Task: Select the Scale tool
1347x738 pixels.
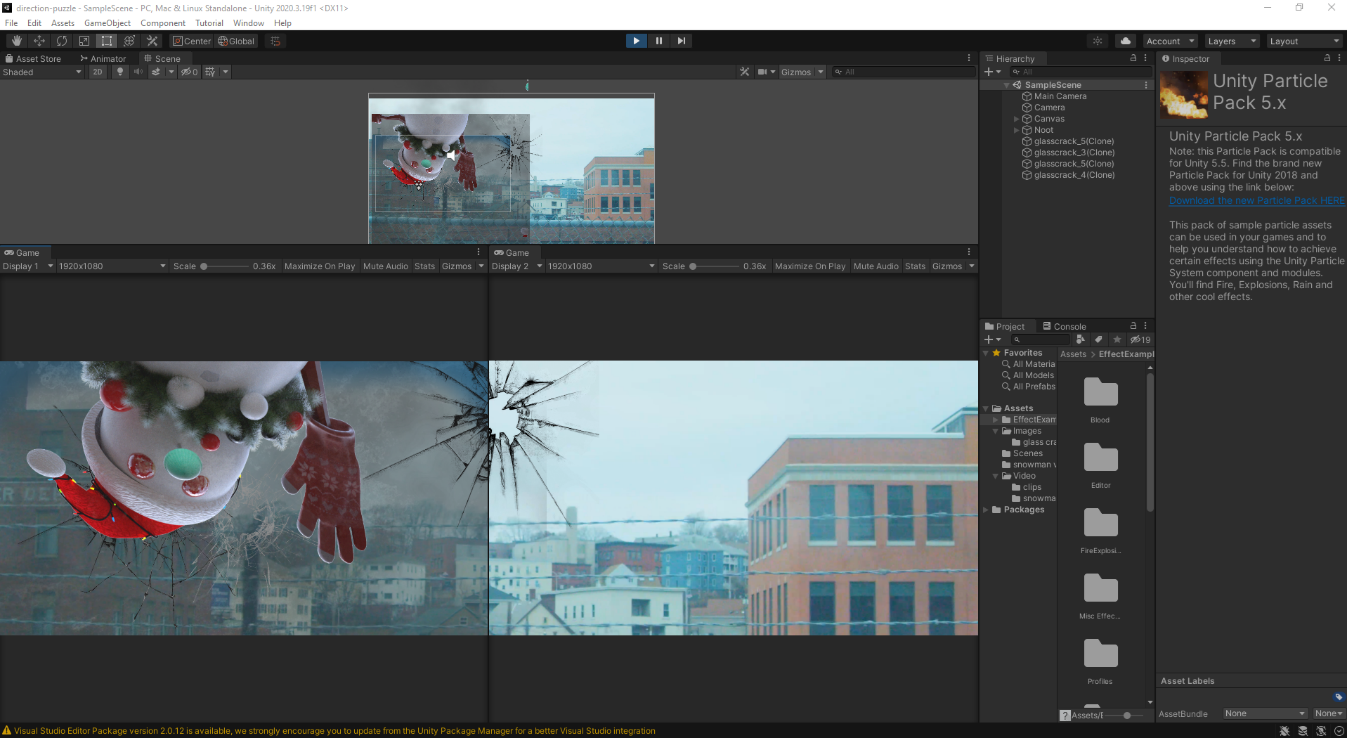Action: (84, 41)
